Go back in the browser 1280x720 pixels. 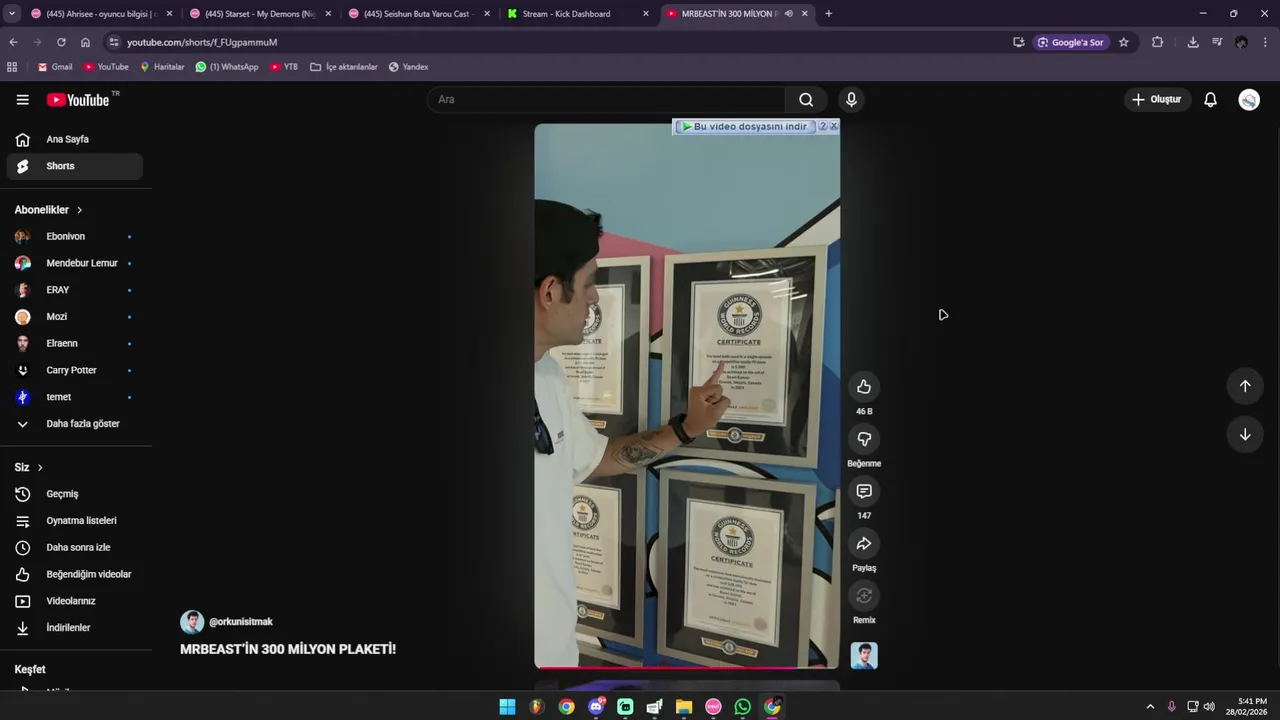tap(13, 42)
